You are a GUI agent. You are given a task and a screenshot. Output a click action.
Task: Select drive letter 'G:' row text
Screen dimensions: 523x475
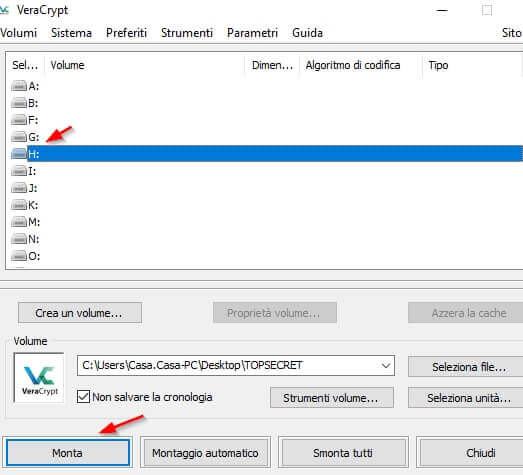pyautogui.click(x=34, y=137)
